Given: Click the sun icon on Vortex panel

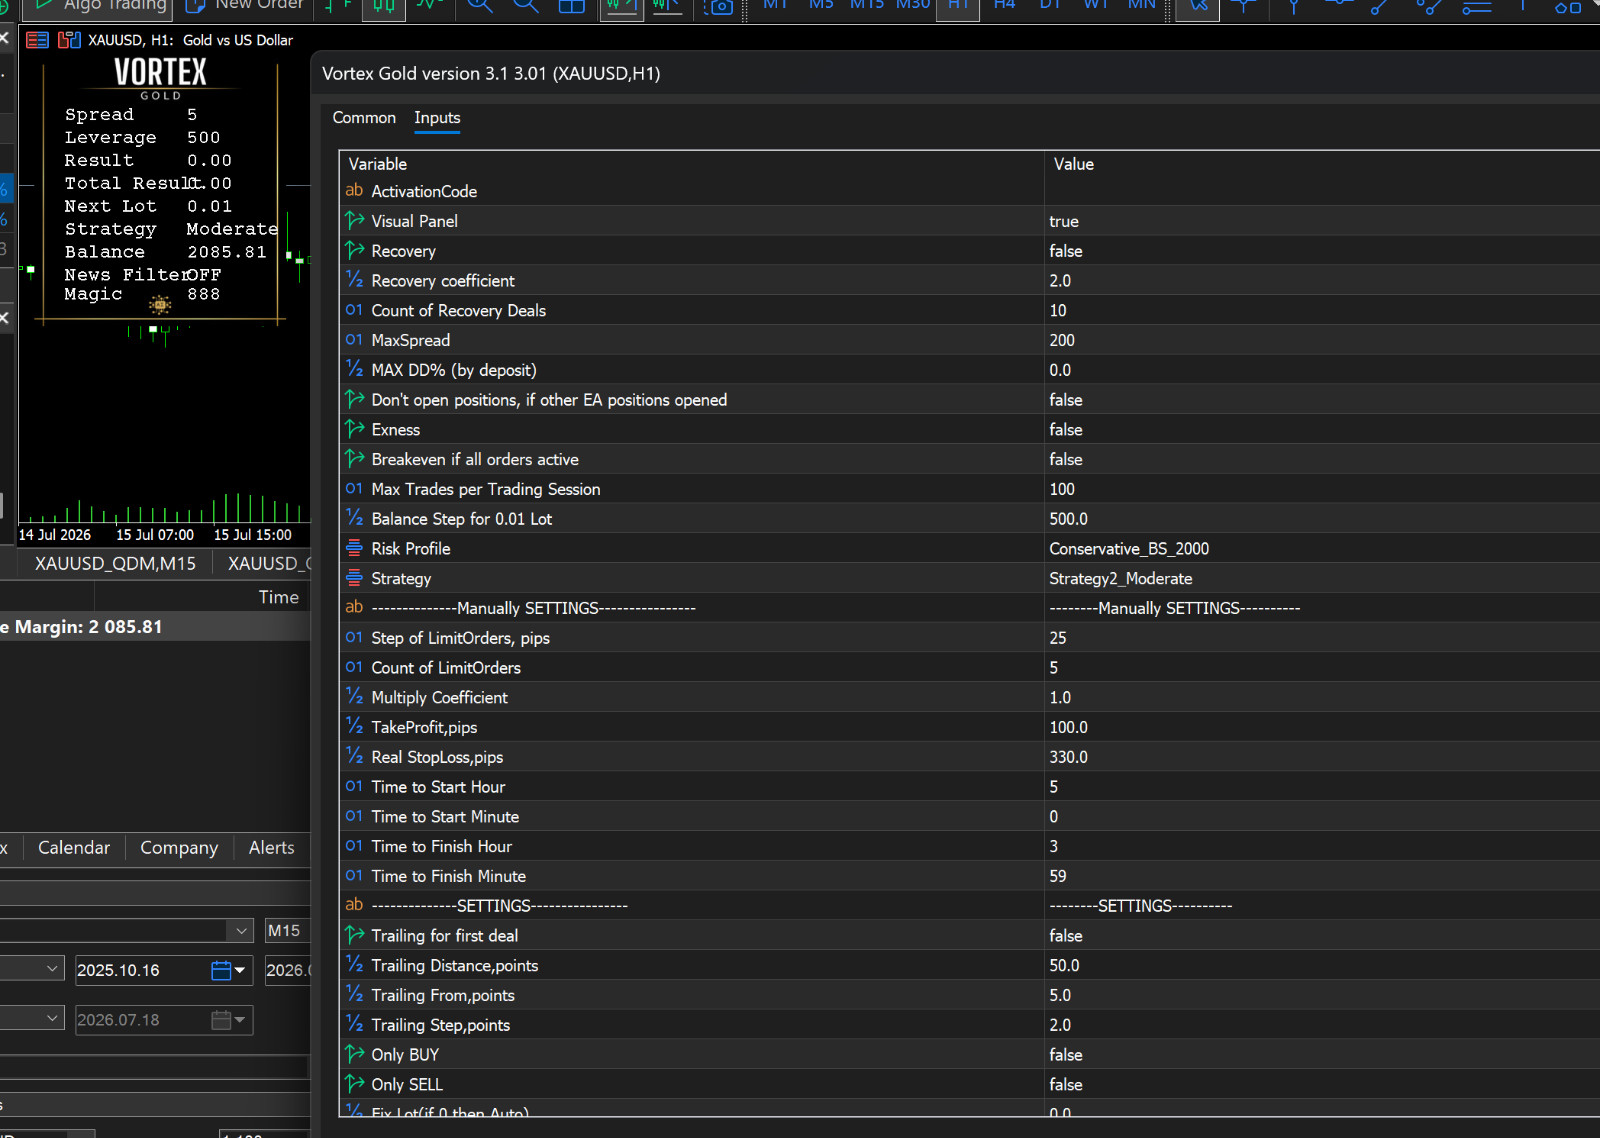Looking at the screenshot, I should coord(159,305).
